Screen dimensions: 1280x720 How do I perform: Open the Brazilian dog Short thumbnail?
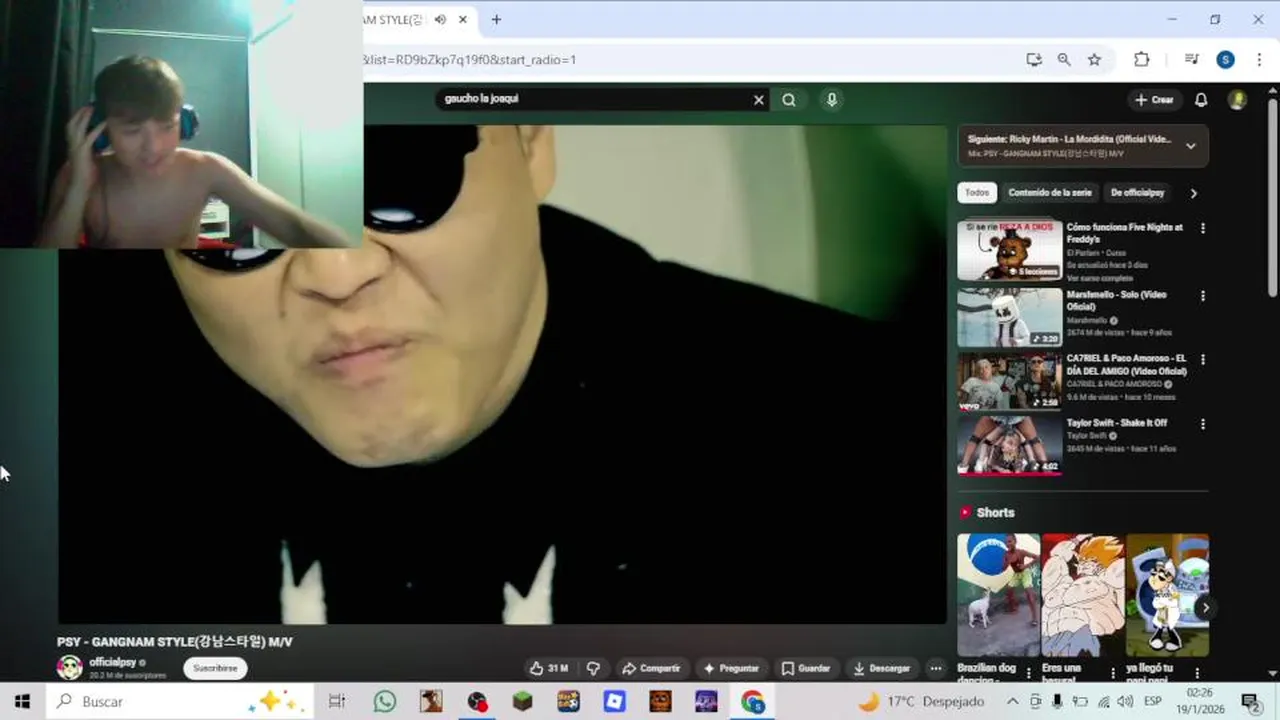998,594
